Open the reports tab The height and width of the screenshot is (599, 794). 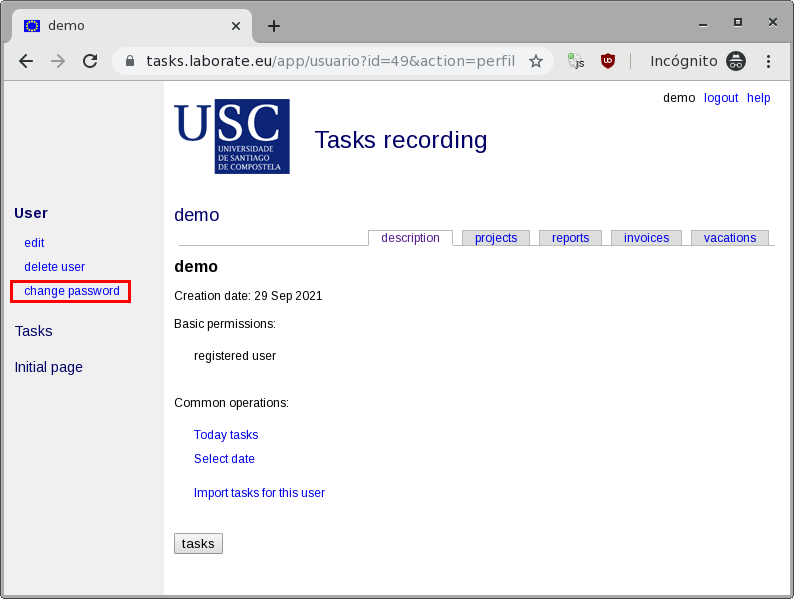[571, 238]
